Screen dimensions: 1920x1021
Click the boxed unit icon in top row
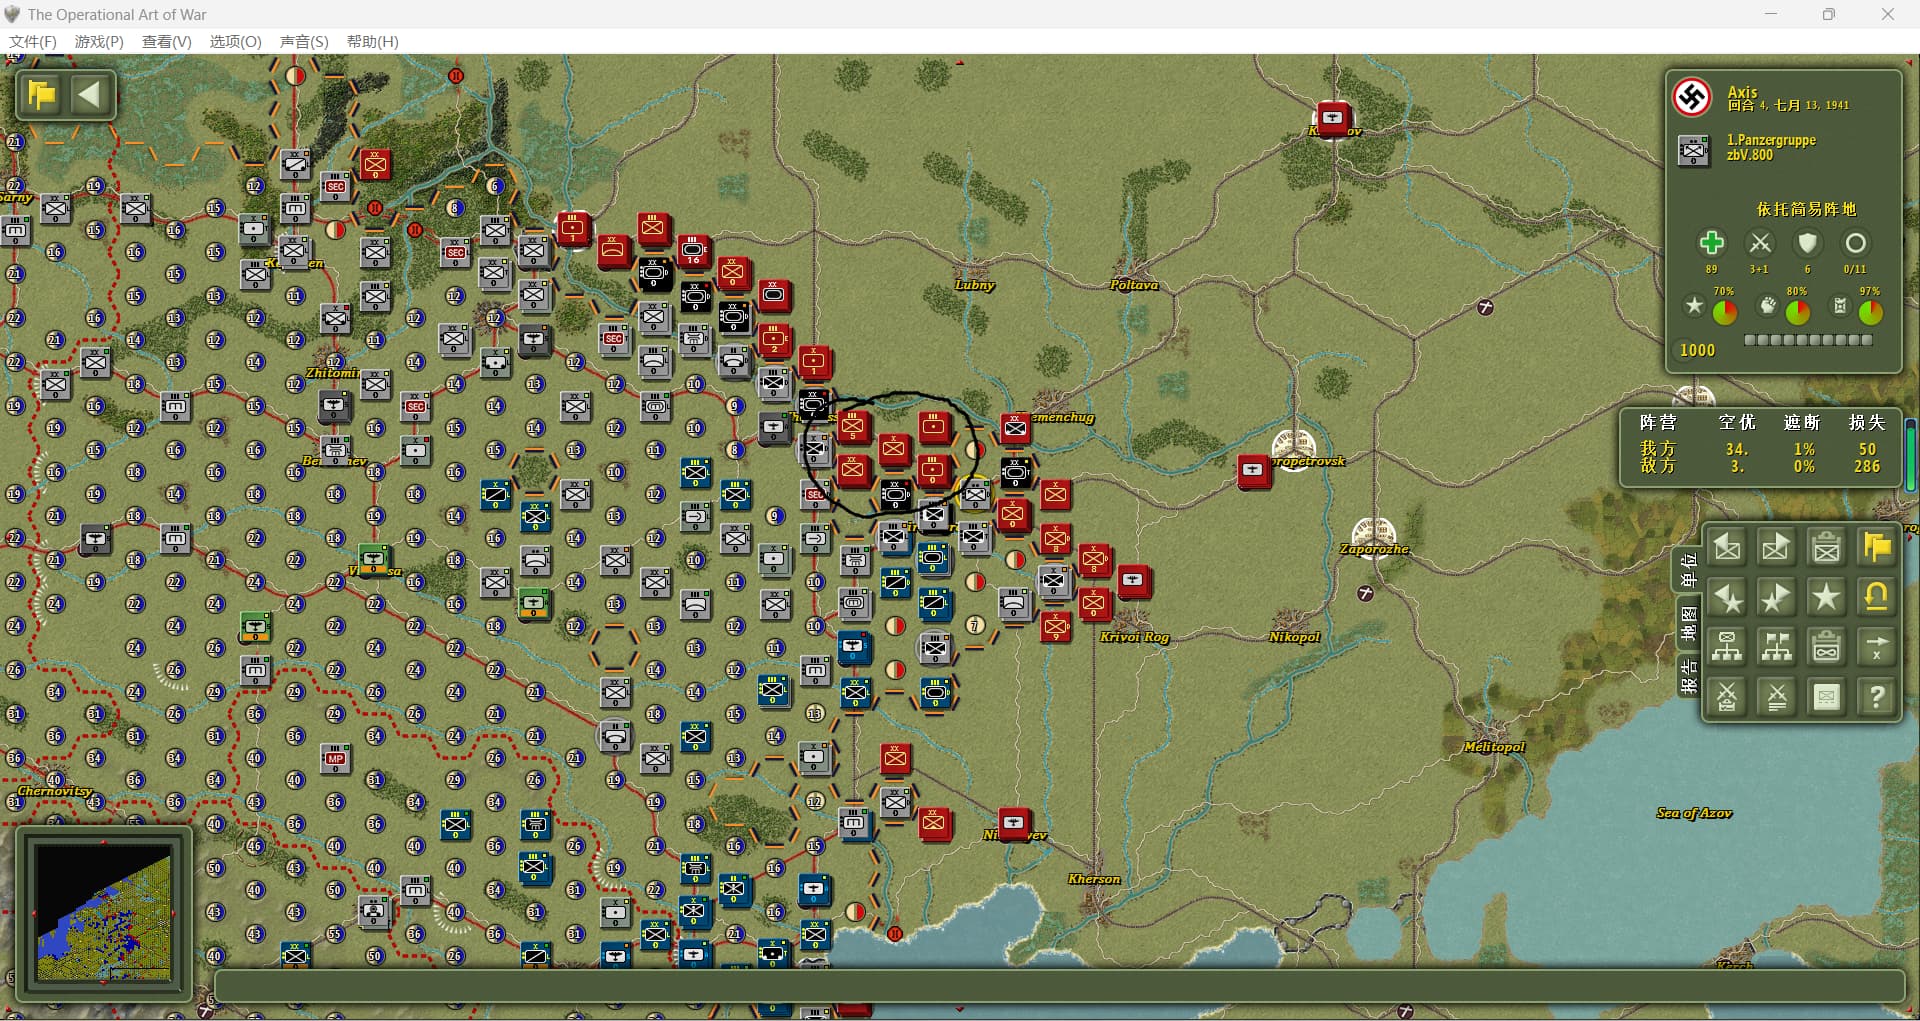(x=1827, y=547)
